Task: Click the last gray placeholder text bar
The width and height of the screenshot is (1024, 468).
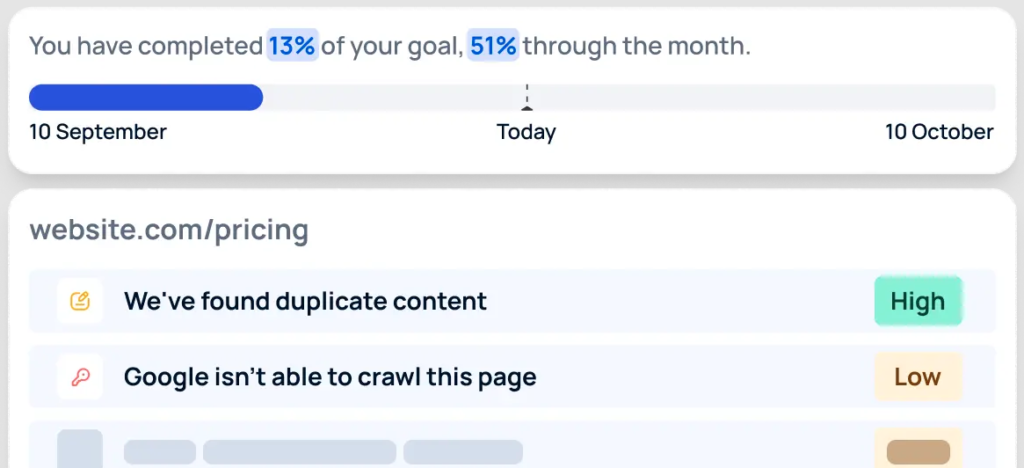Action: point(463,452)
